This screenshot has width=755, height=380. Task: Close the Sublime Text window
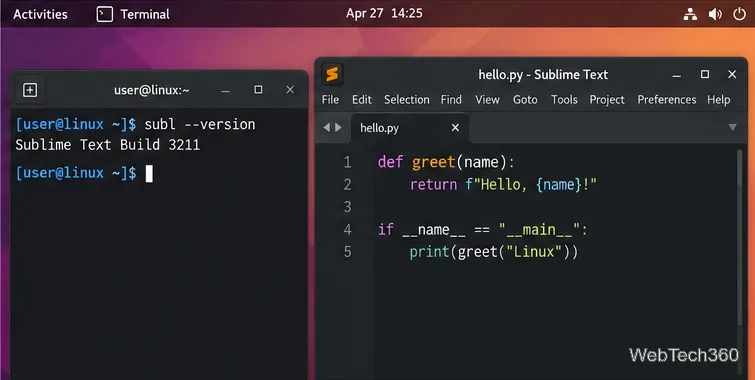[732, 74]
